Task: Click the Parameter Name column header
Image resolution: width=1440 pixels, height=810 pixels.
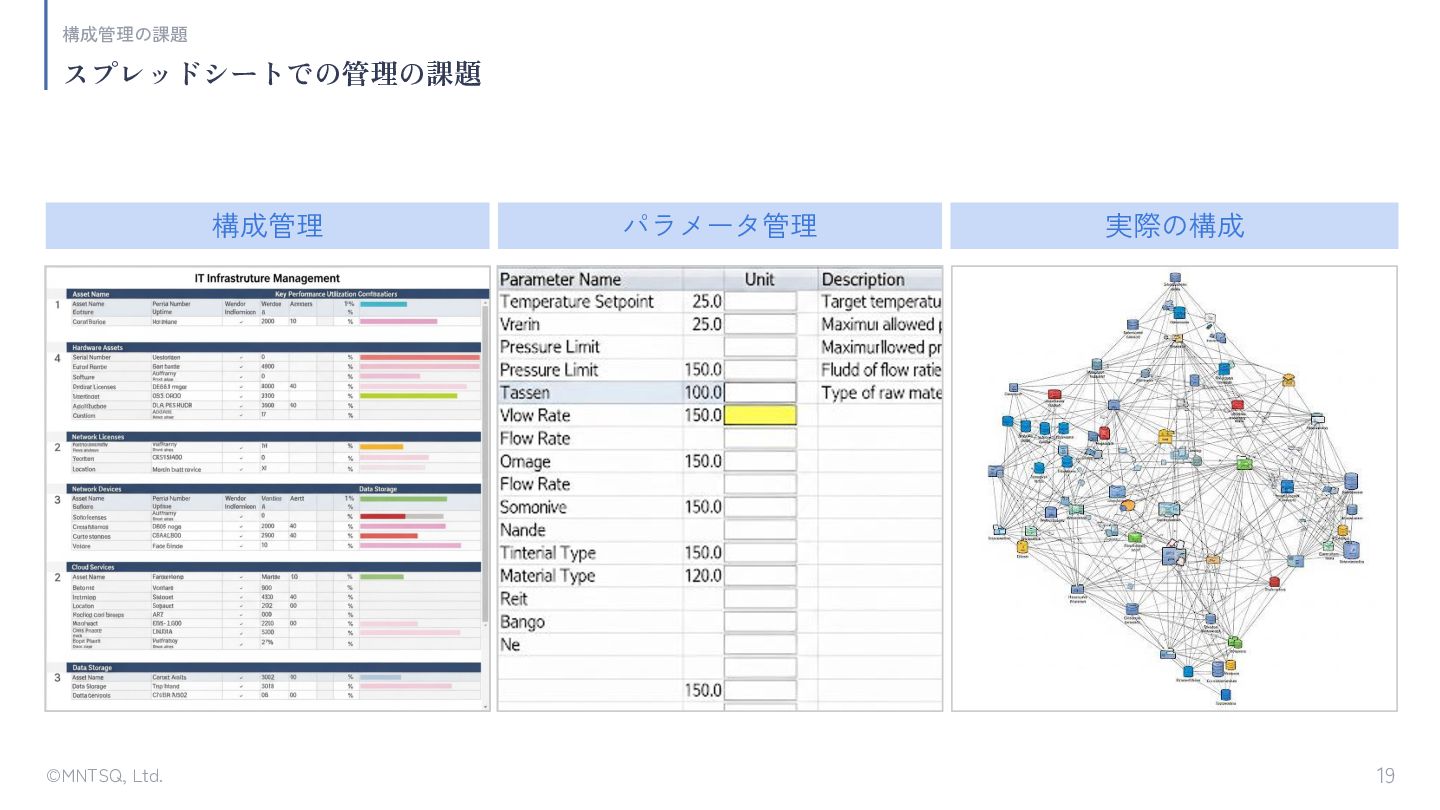Action: click(x=560, y=279)
